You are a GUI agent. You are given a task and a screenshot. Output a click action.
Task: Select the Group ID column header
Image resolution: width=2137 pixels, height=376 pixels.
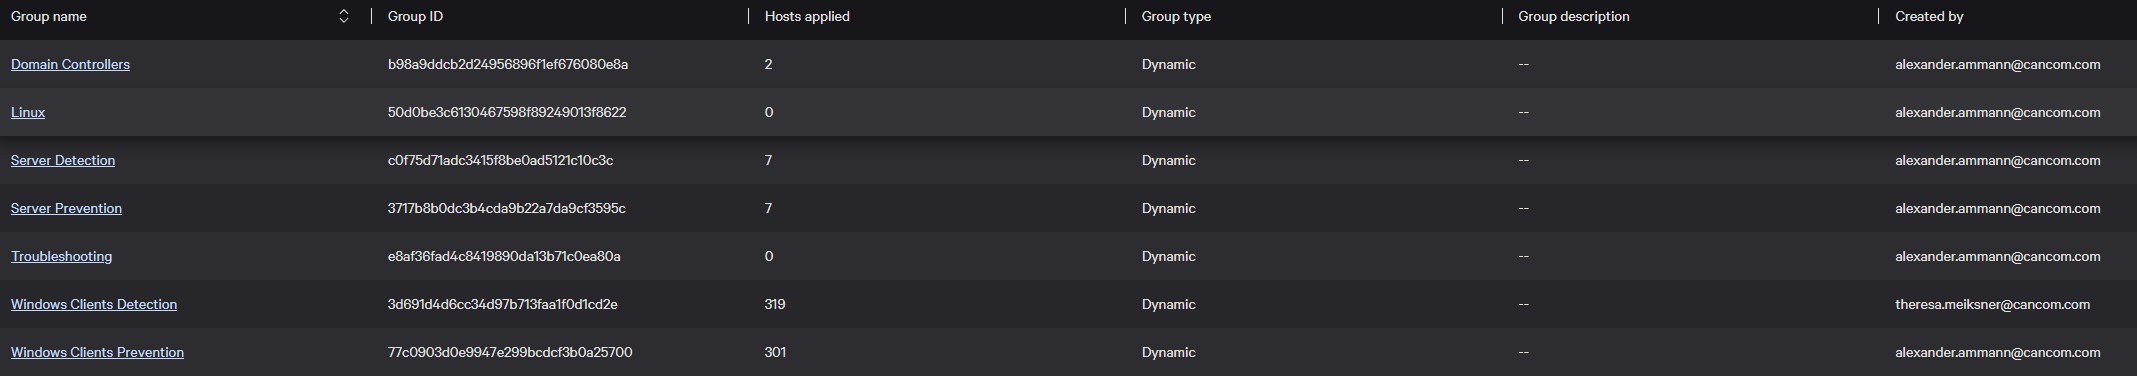415,16
